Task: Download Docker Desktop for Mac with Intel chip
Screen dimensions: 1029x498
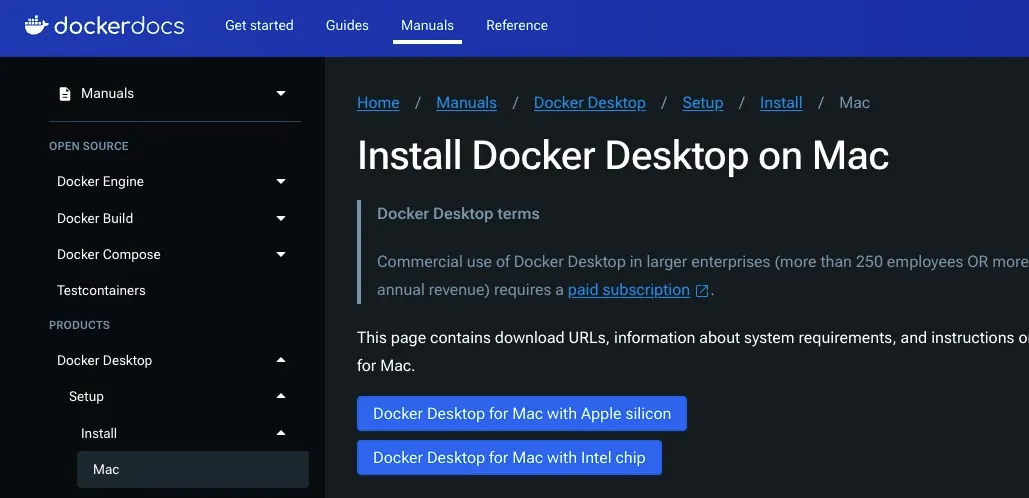Action: [x=509, y=457]
